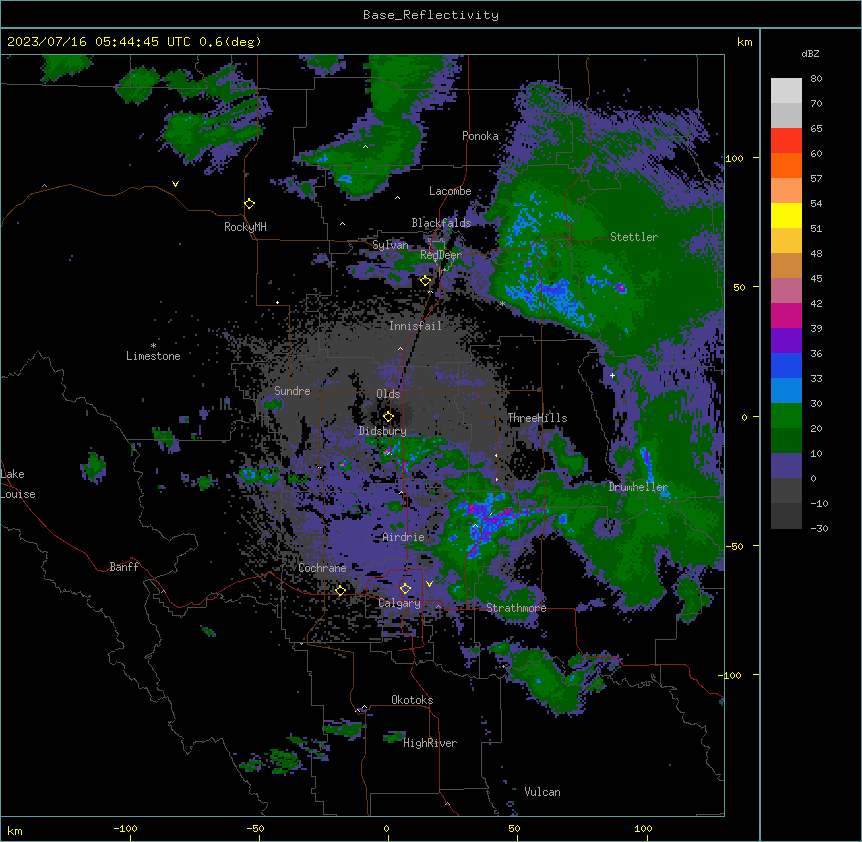Click the Lacombe city label
862x842 pixels.
pos(450,191)
